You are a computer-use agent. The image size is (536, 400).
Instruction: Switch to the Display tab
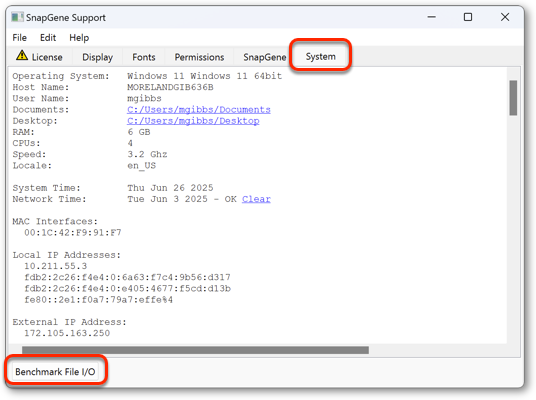point(97,57)
